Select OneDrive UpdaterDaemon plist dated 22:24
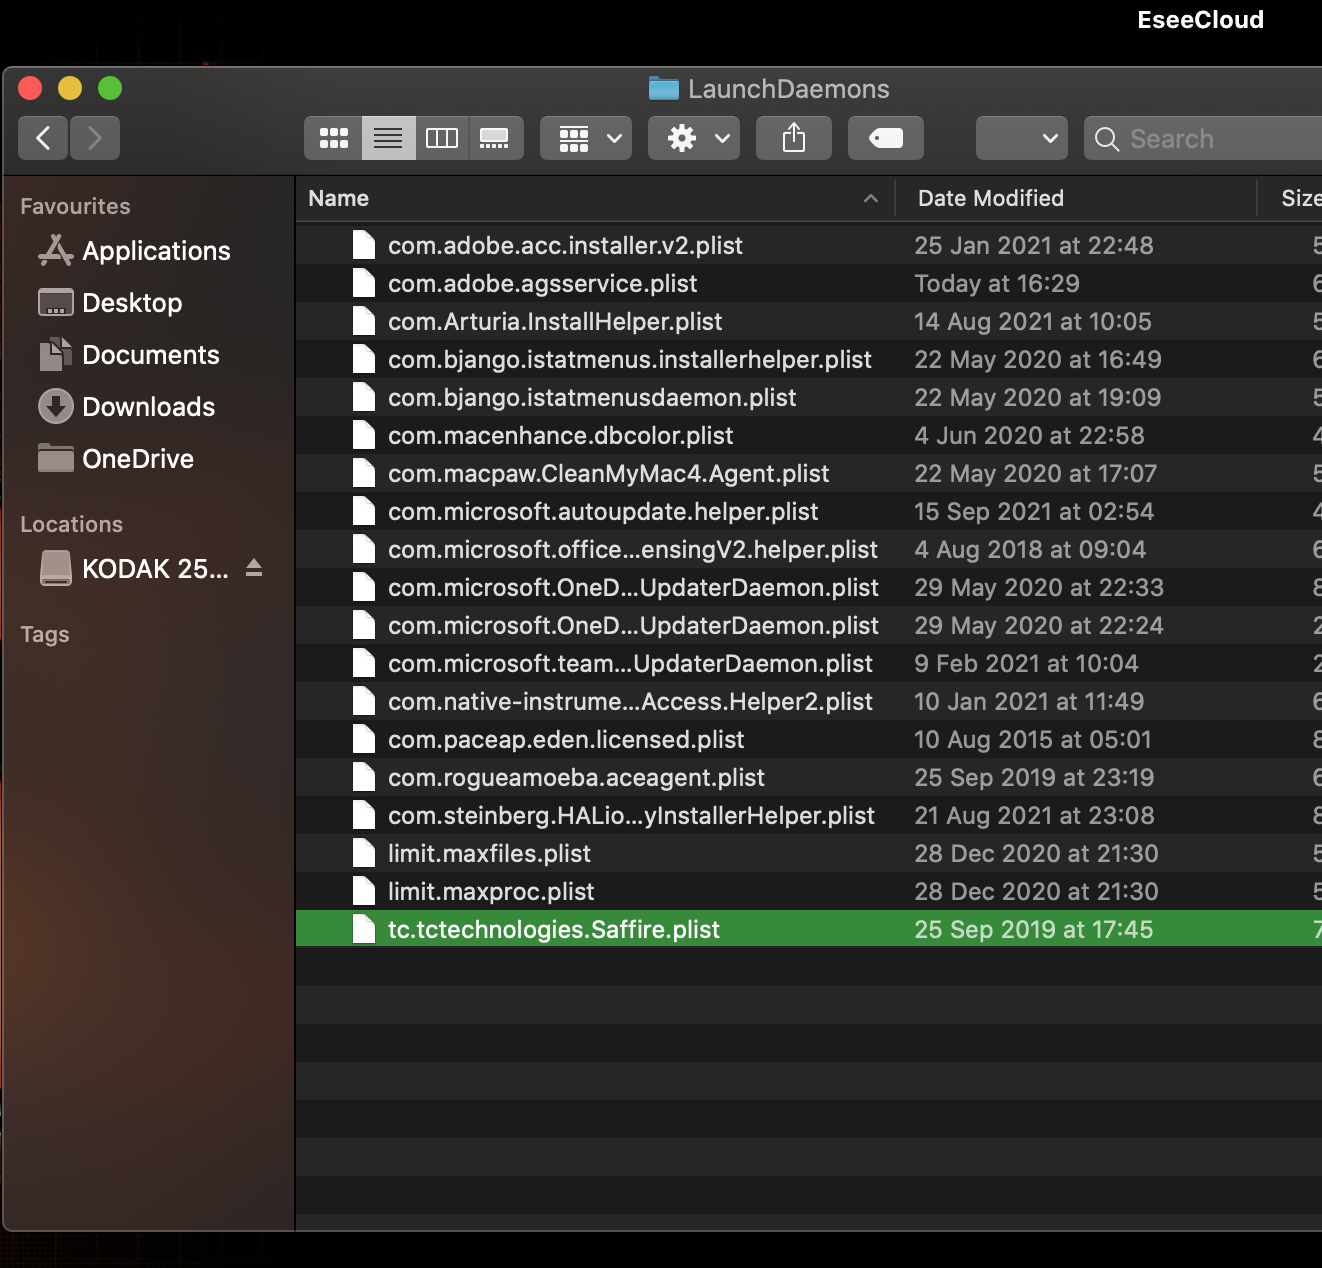 pos(808,625)
